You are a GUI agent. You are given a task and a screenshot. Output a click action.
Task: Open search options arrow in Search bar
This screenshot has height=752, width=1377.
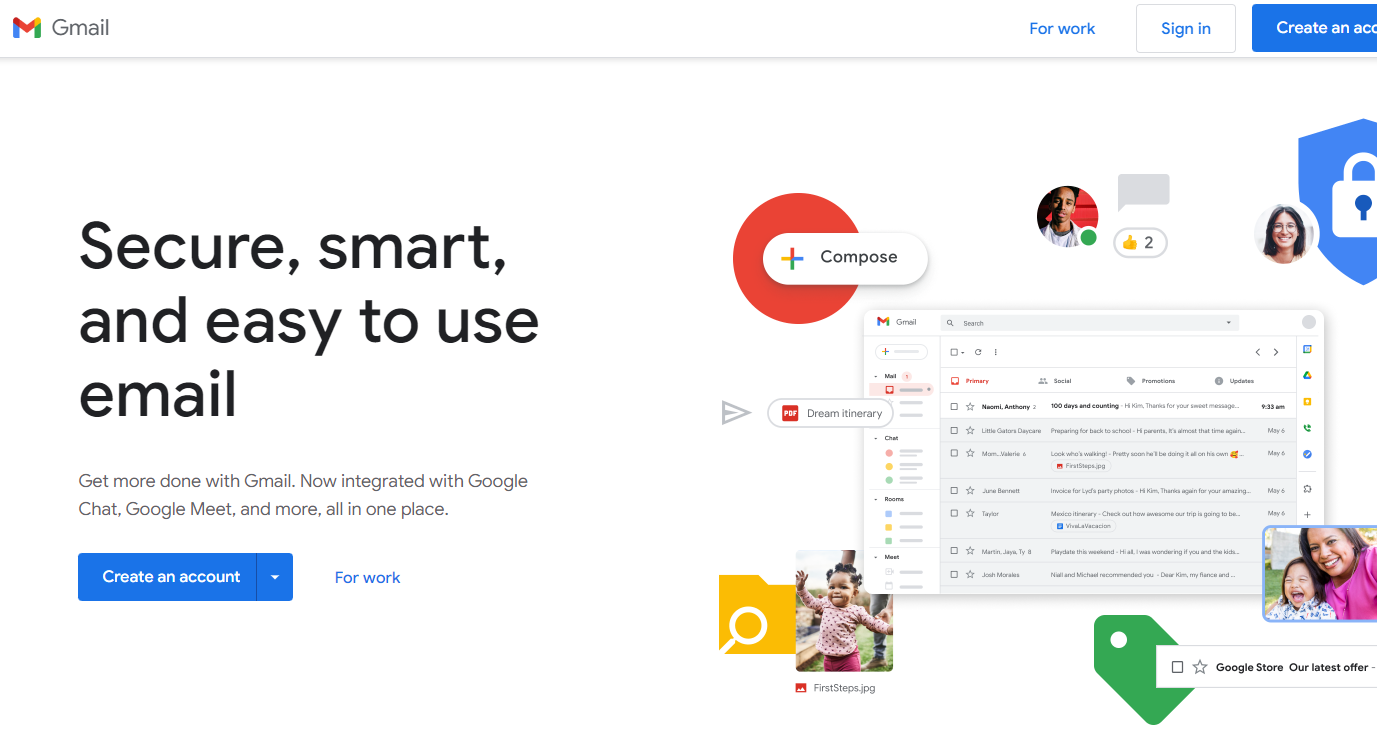click(x=1228, y=323)
